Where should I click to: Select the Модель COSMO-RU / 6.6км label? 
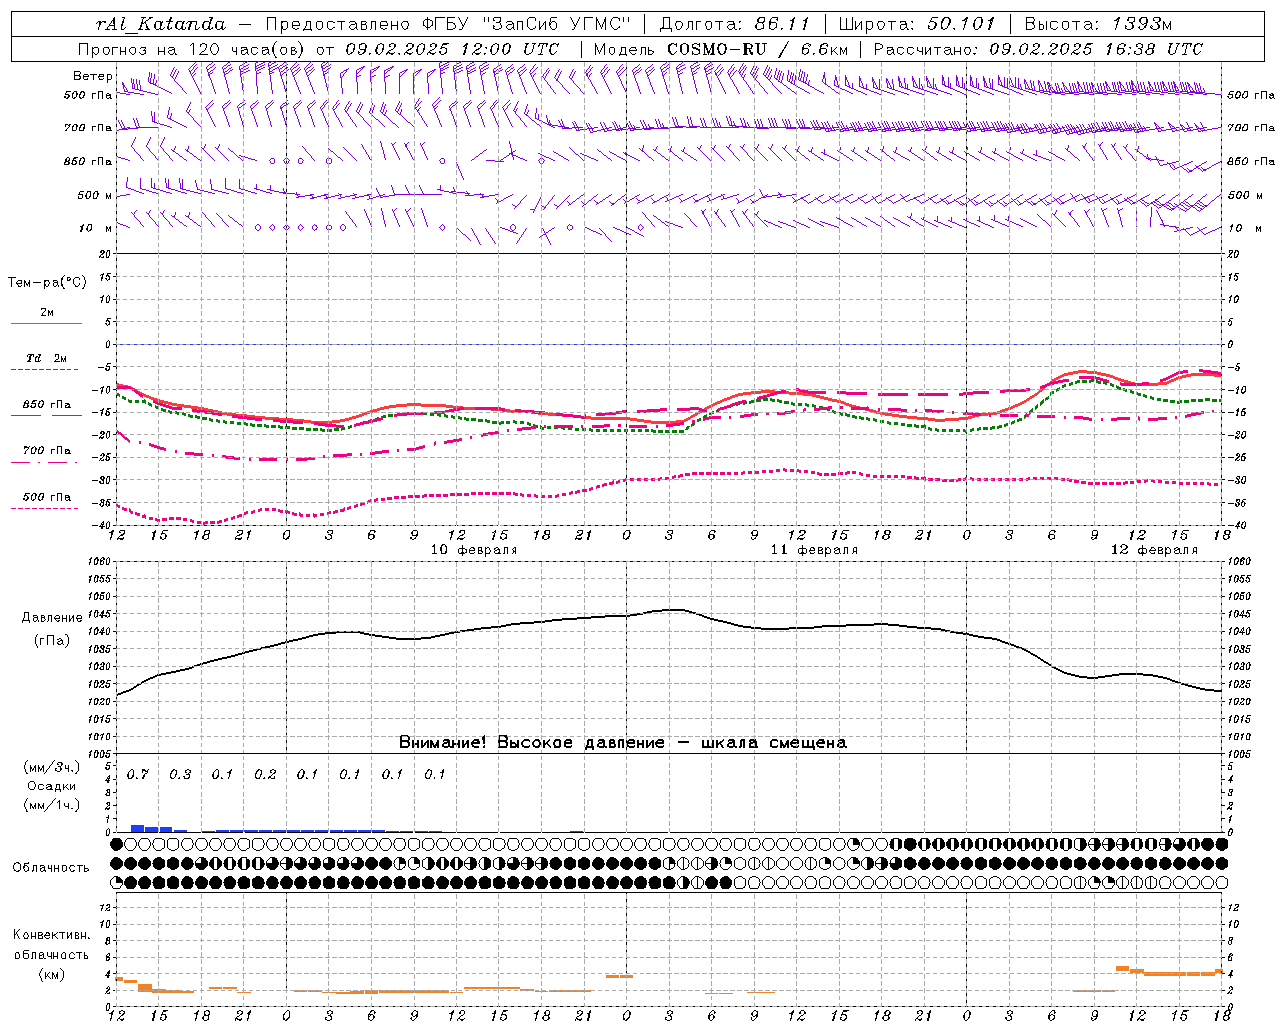(720, 49)
